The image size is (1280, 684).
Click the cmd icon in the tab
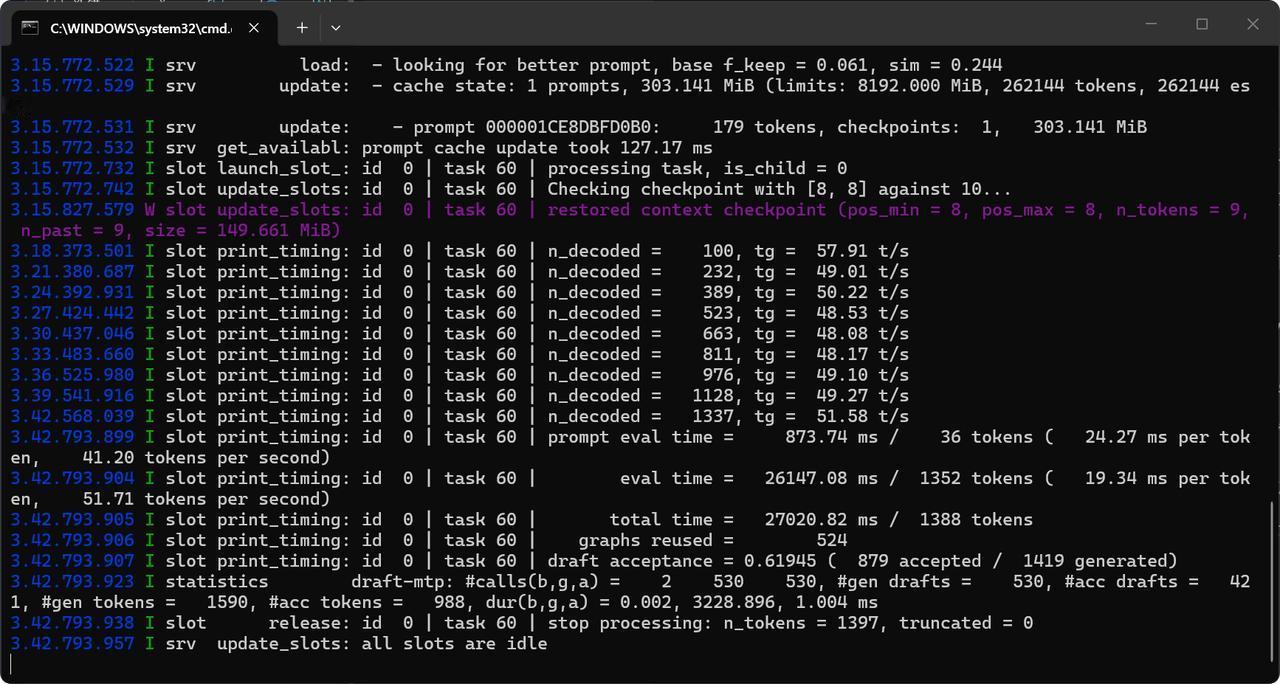tap(31, 28)
